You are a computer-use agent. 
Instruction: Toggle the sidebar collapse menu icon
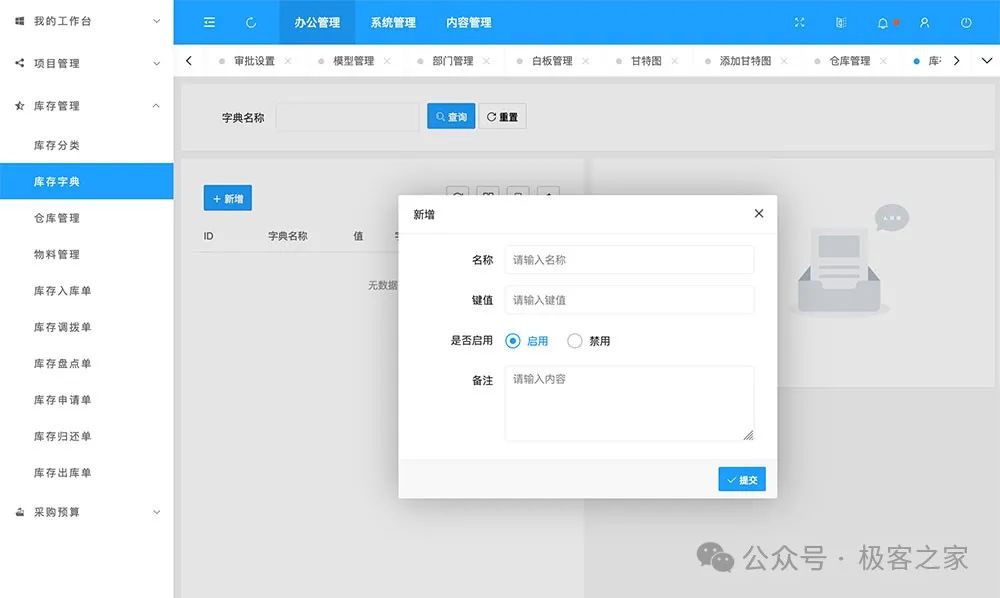tap(209, 22)
